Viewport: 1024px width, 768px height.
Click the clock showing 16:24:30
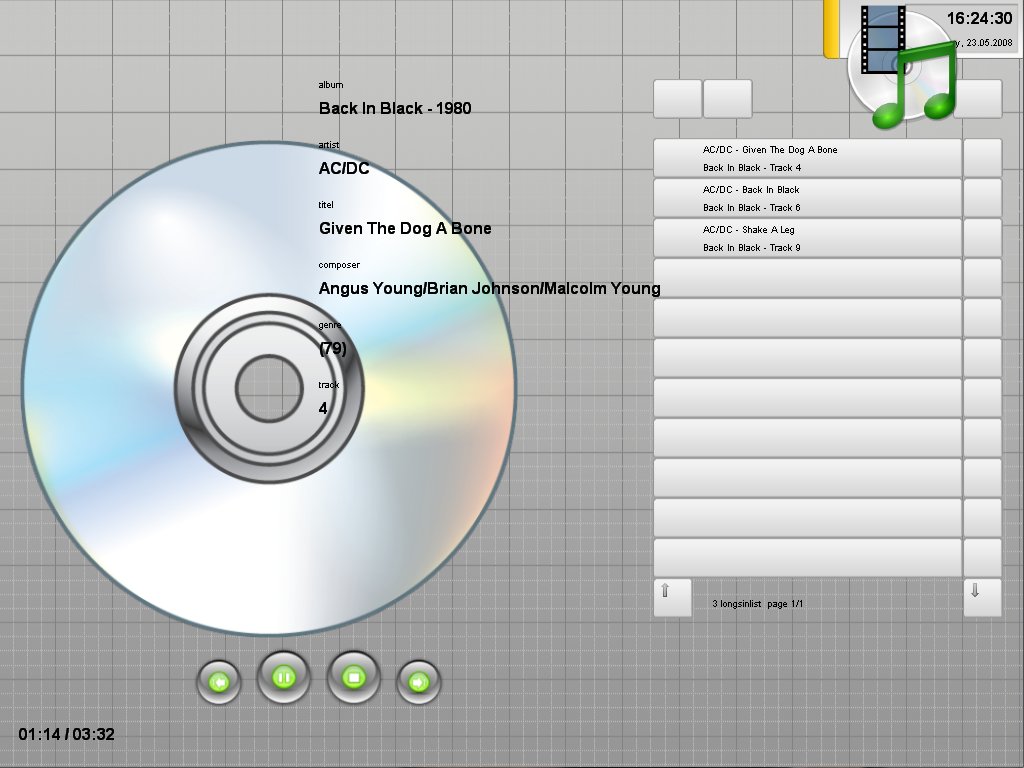coord(979,18)
